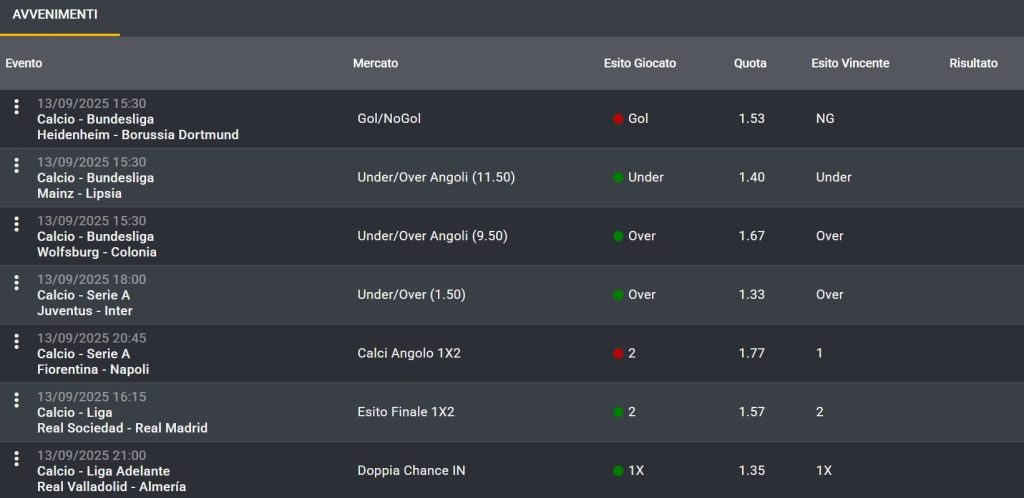The width and height of the screenshot is (1024, 498).
Task: Click green status dot beside 1X outcome
Action: pos(618,471)
